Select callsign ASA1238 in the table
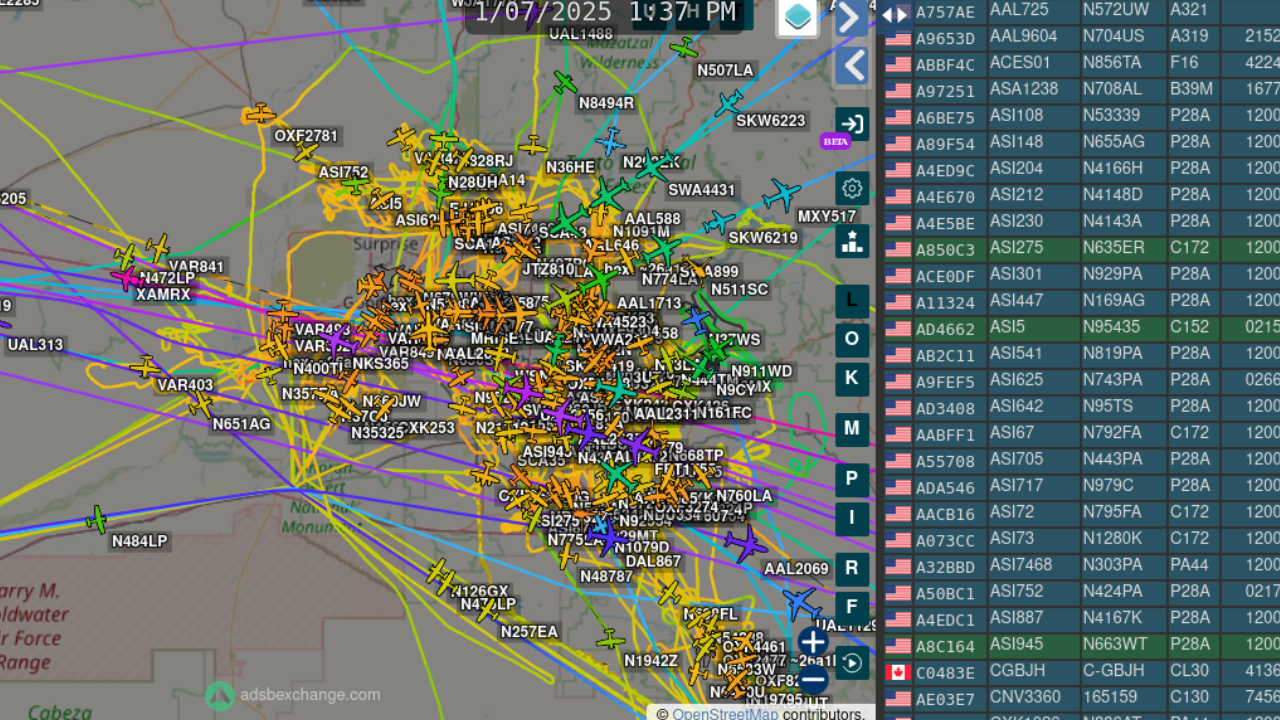This screenshot has height=720, width=1280. 1024,89
